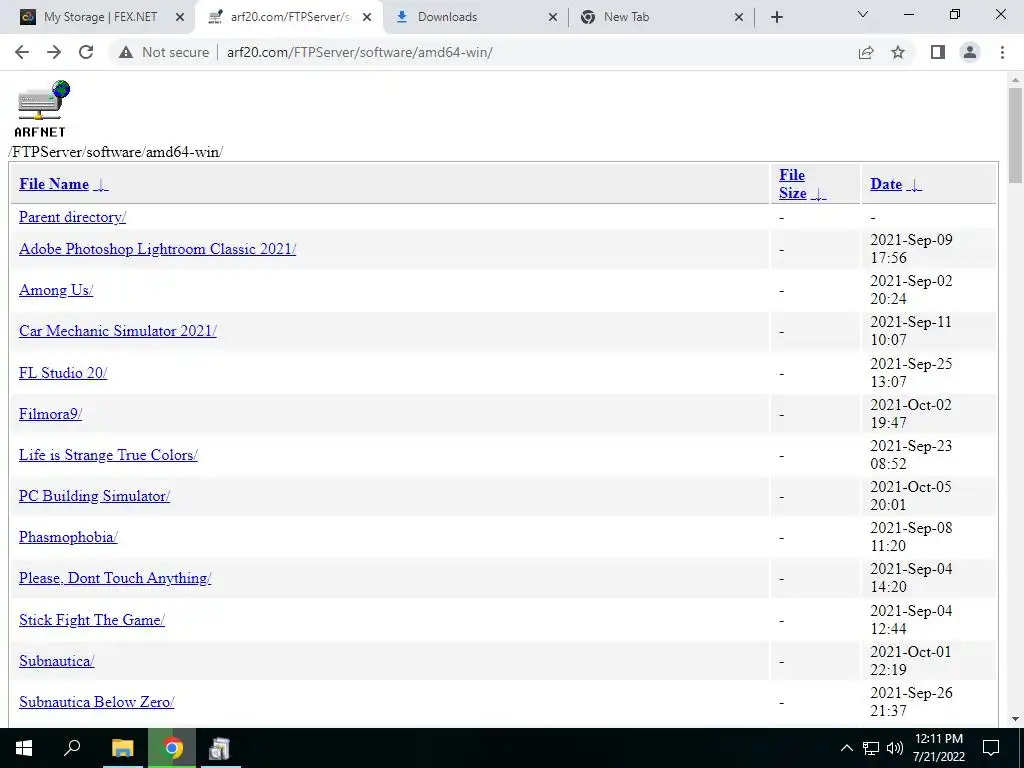Open the volume control tray icon

point(895,748)
